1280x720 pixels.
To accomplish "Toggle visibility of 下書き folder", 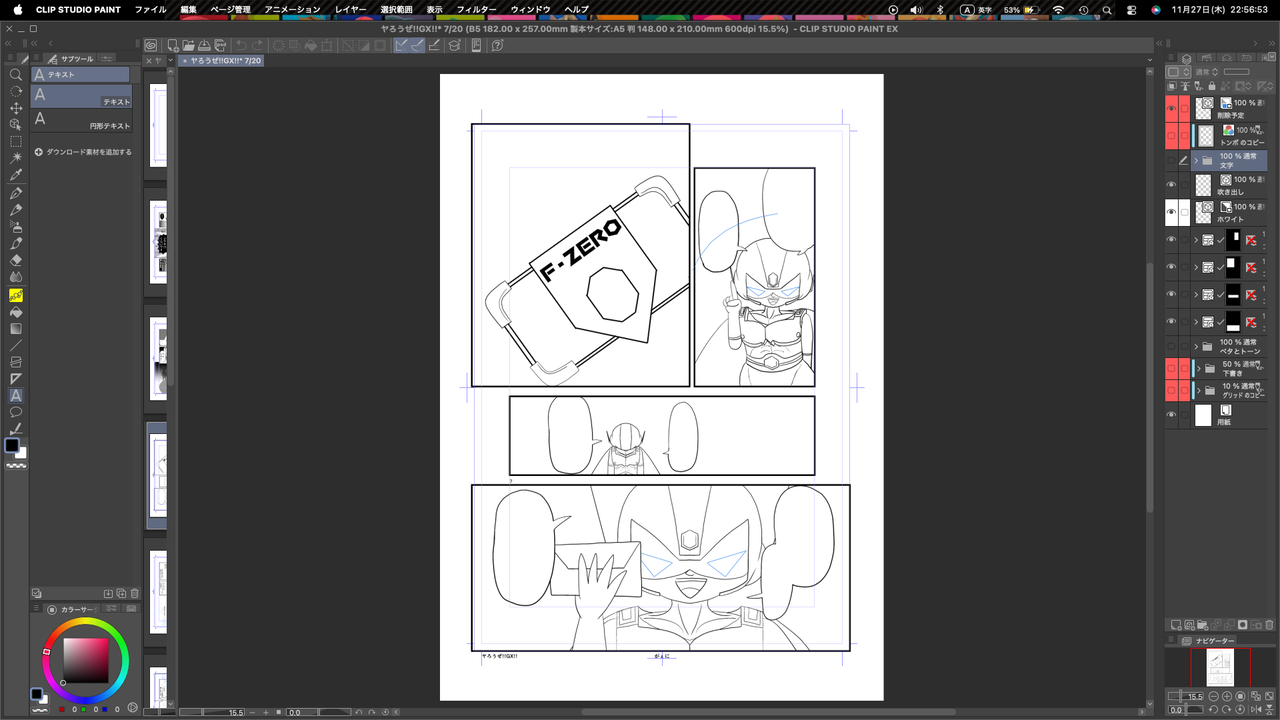I will tap(1172, 368).
